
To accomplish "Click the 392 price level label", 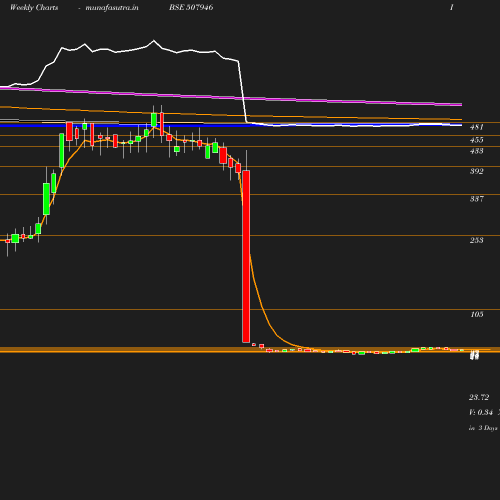I will click(x=477, y=171).
